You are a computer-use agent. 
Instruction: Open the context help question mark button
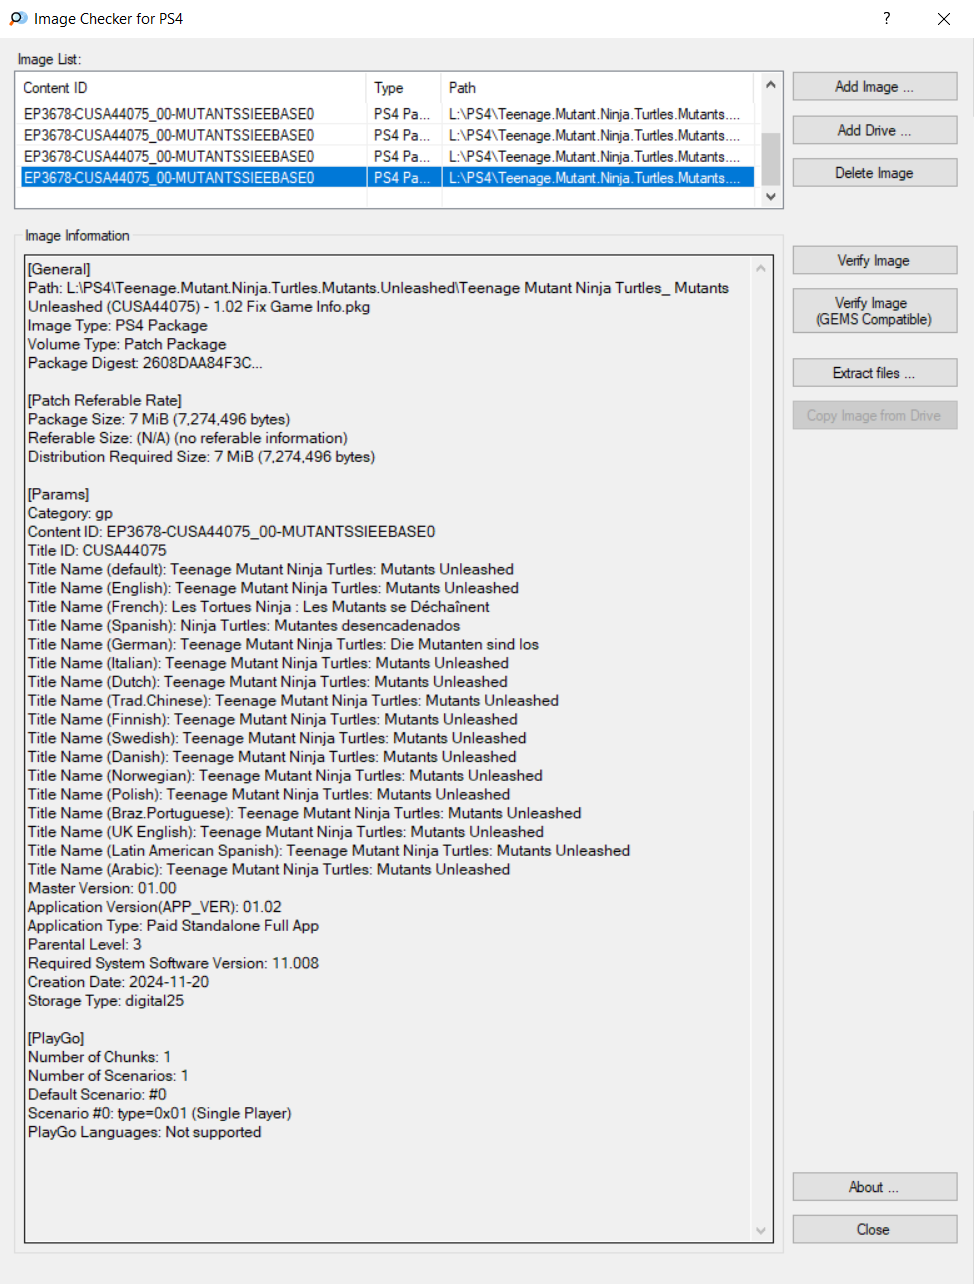click(x=886, y=18)
